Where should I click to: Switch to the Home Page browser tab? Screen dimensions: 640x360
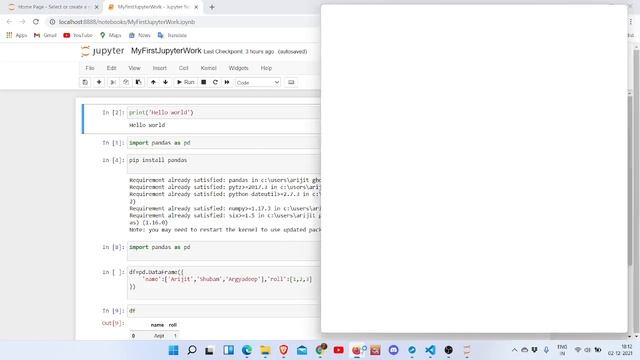point(52,7)
